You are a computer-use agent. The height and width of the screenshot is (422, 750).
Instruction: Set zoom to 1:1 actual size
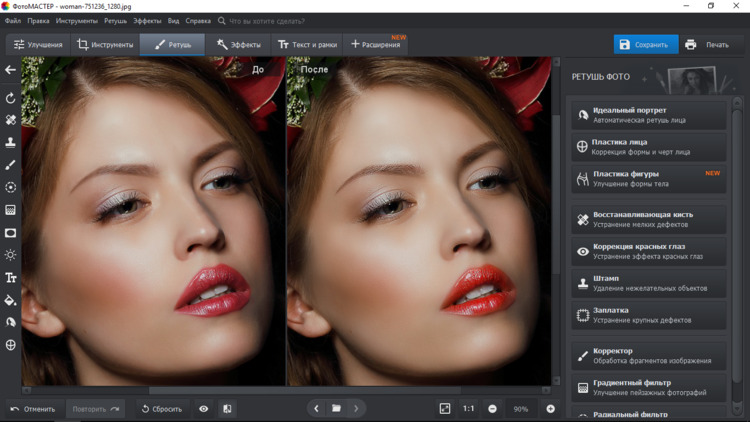click(x=468, y=409)
